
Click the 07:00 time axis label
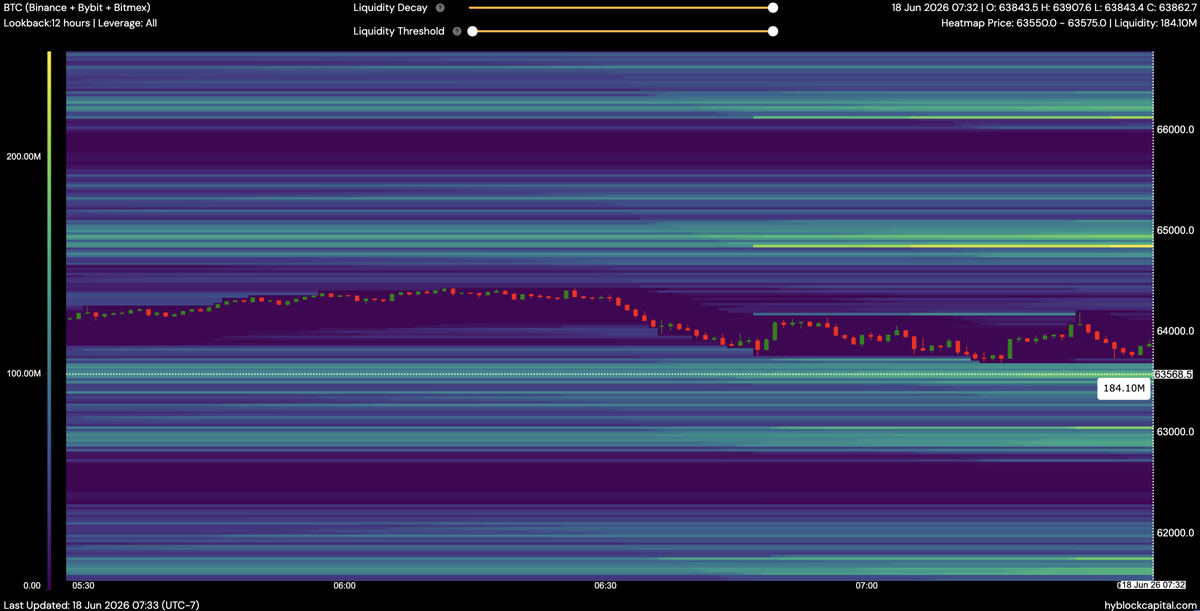click(867, 585)
